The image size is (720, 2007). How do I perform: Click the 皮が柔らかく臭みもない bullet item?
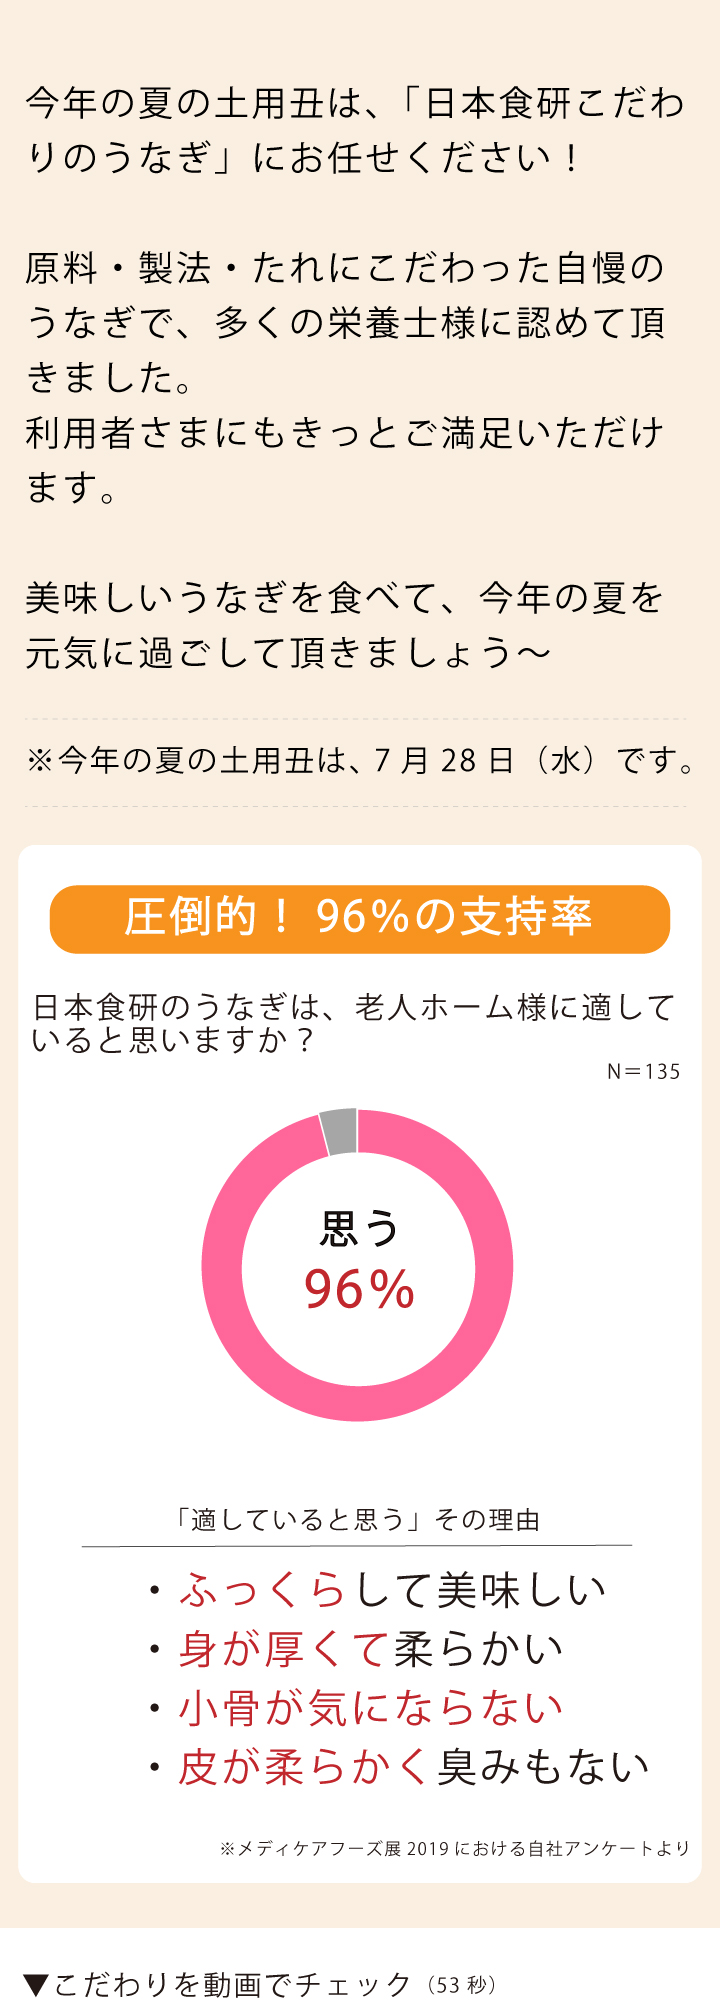click(412, 1767)
